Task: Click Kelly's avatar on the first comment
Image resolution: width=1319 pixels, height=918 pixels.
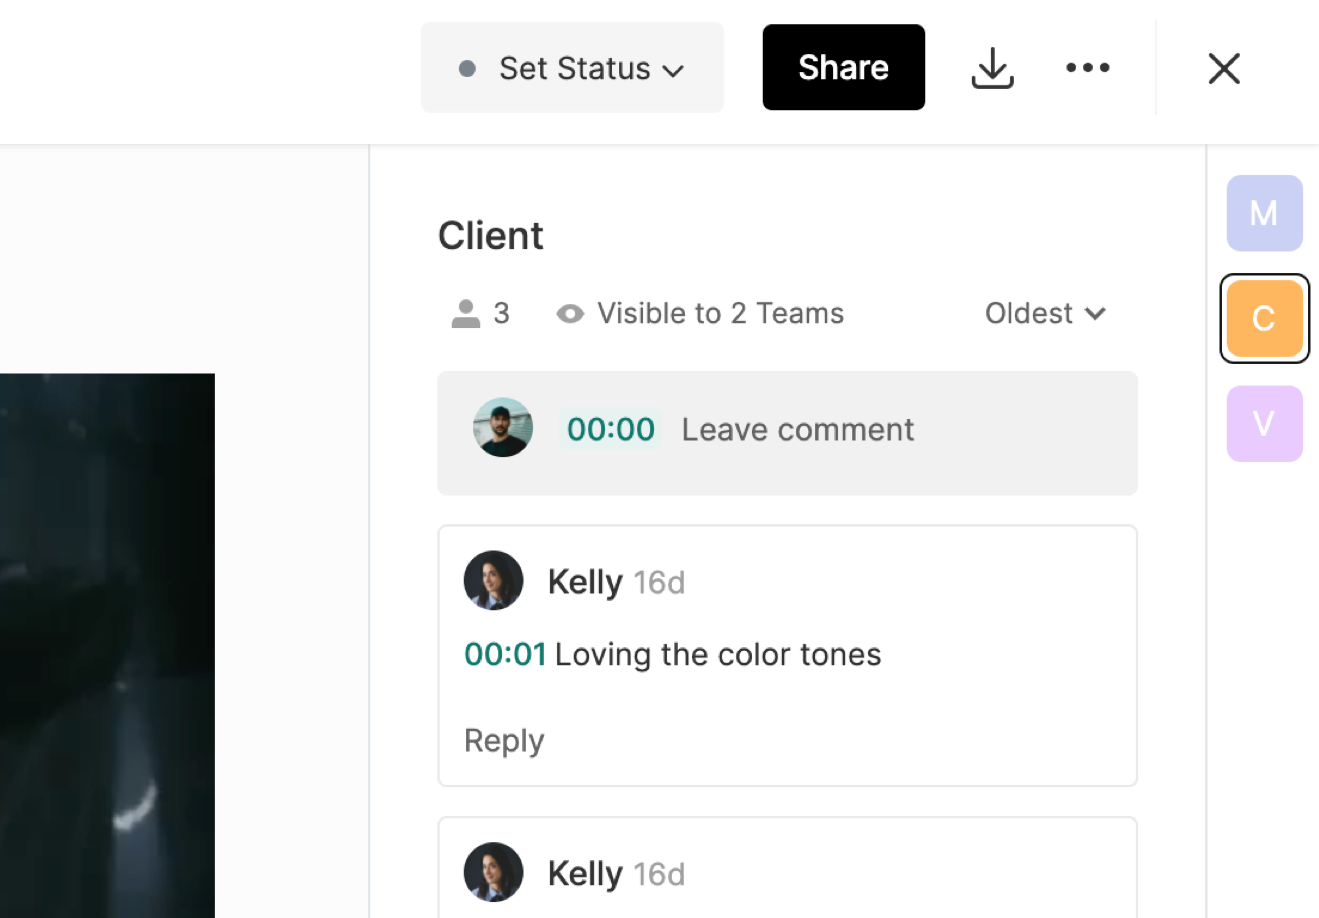Action: tap(494, 581)
